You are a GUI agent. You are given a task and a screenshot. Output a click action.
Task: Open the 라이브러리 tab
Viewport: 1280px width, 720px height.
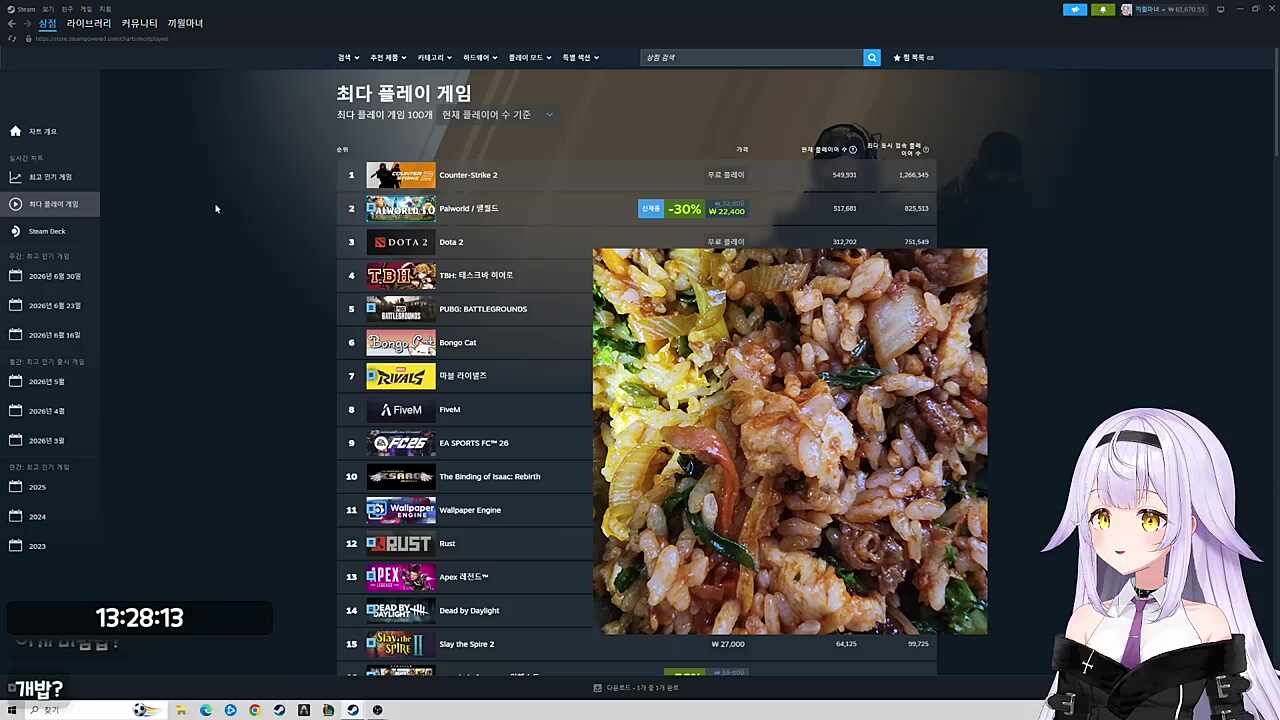89,23
